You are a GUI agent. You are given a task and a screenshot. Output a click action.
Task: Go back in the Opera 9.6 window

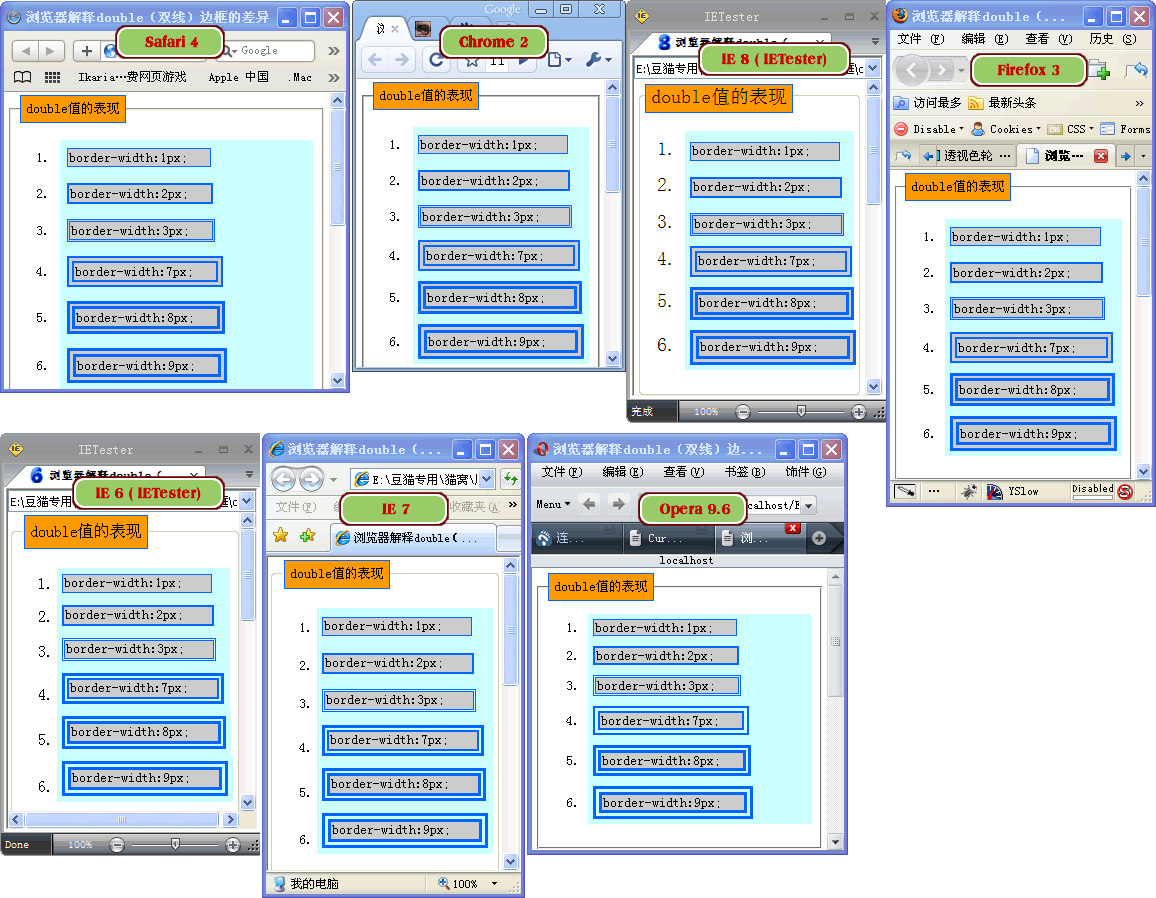click(589, 504)
